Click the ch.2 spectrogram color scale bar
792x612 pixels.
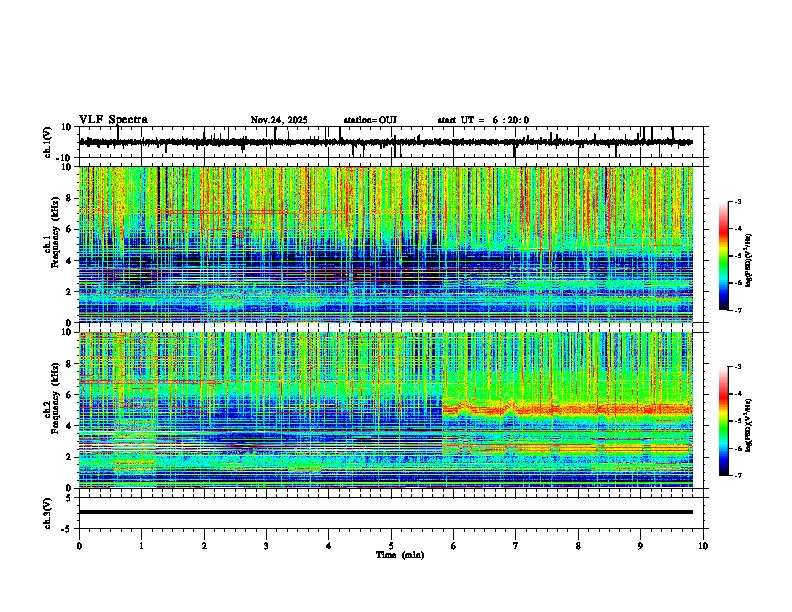click(x=724, y=421)
